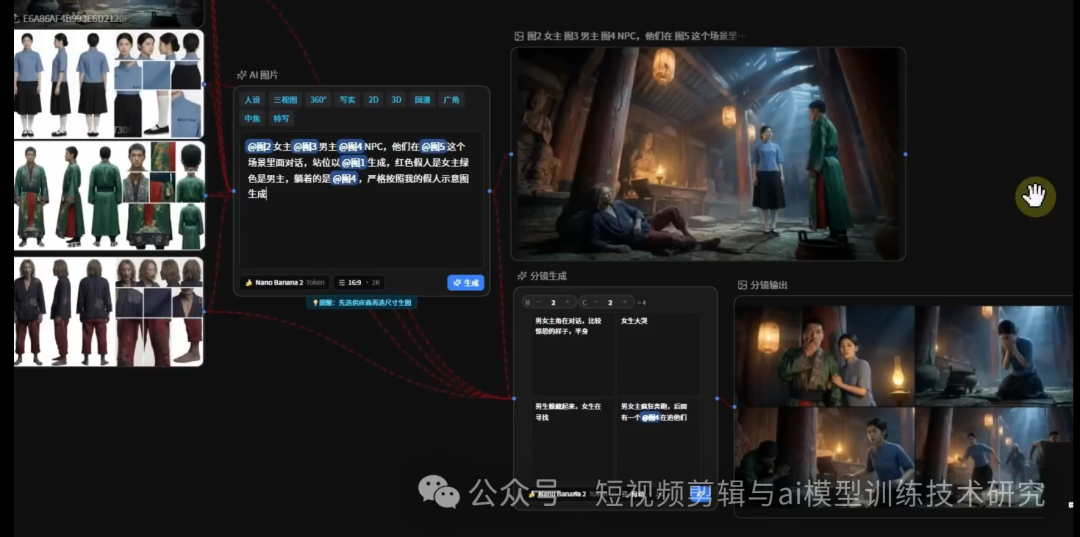Click the @图3 mention chip in the prompt

304,146
